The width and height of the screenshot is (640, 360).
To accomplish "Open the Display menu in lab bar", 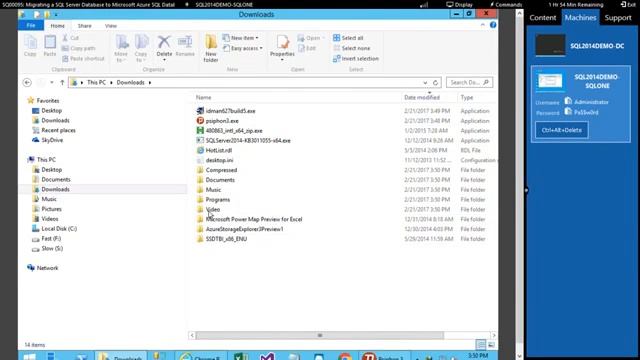I will 460,4.
